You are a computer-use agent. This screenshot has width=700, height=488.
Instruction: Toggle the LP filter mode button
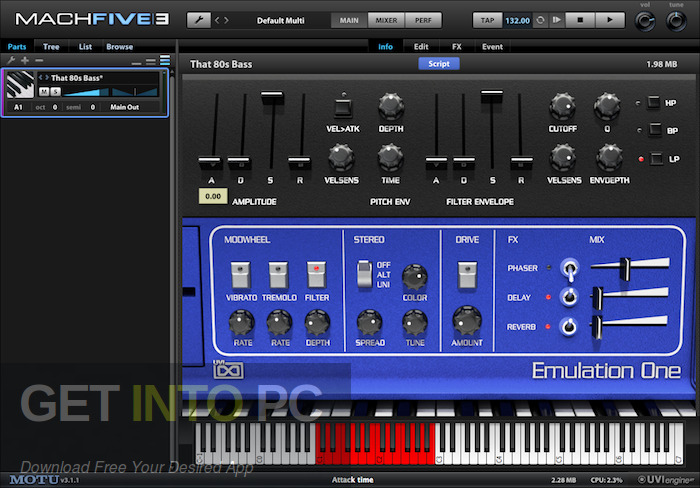(x=656, y=159)
